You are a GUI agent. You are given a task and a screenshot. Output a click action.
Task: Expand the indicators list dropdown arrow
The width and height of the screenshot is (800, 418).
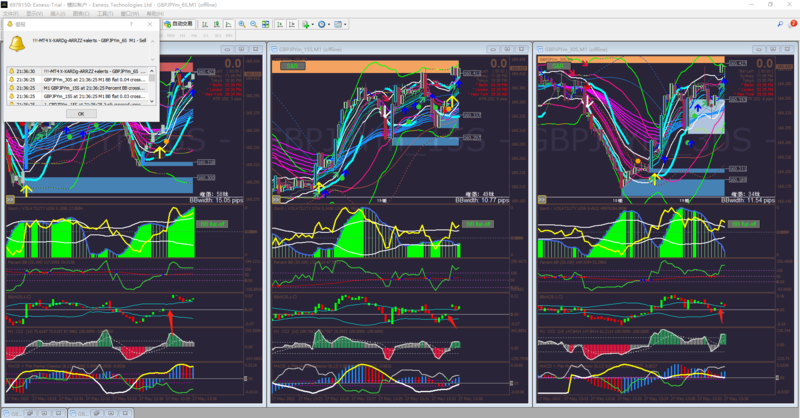[x=313, y=24]
